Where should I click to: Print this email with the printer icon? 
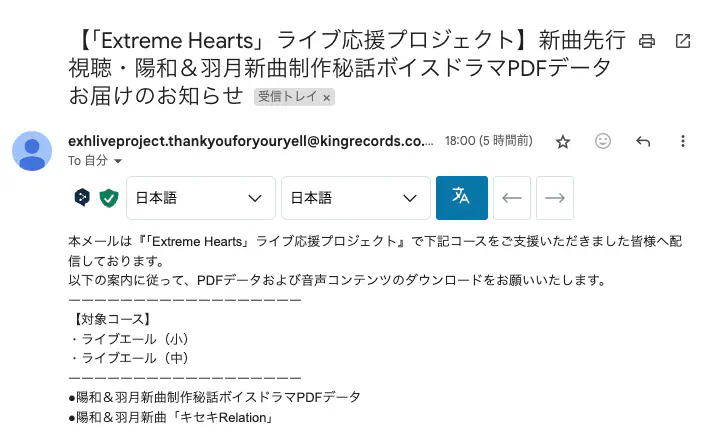[x=647, y=41]
